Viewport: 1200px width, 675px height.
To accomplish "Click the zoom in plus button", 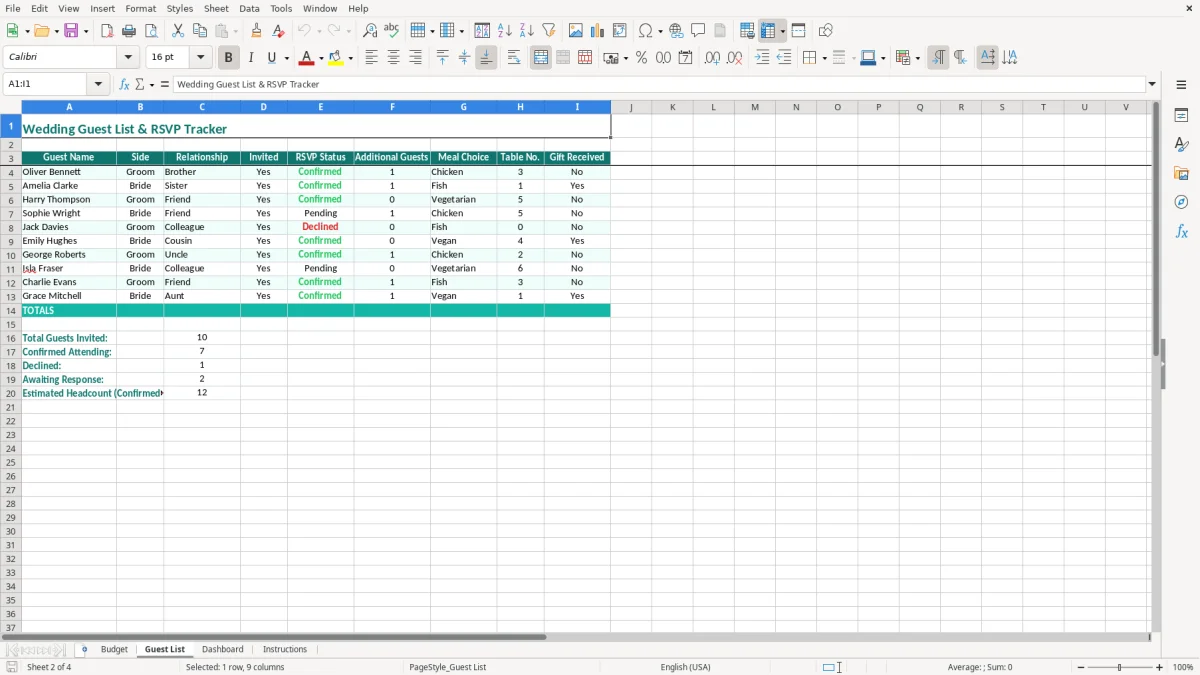I will [x=1160, y=667].
